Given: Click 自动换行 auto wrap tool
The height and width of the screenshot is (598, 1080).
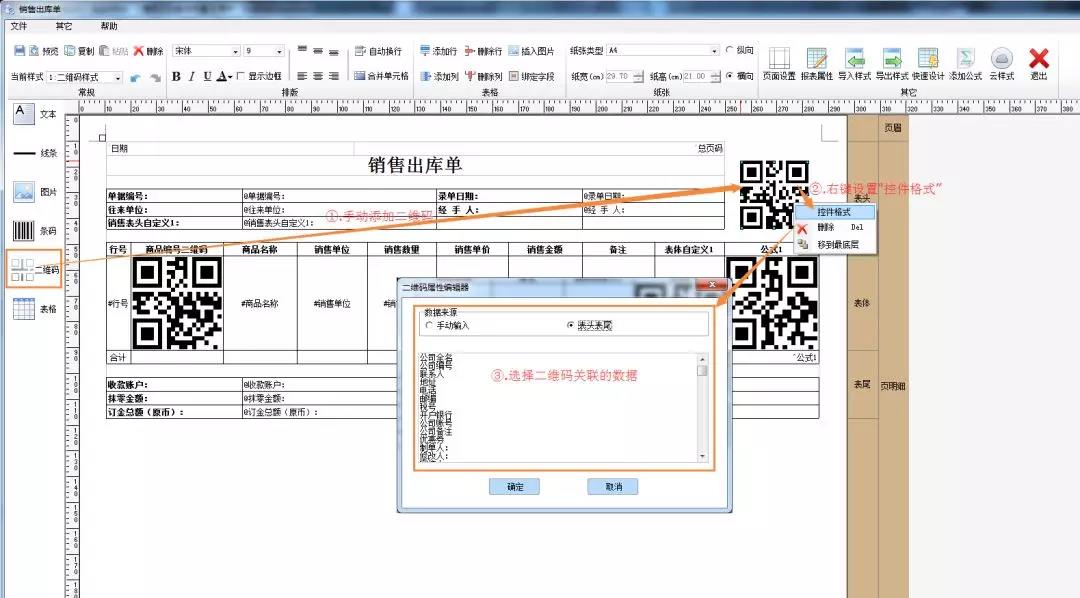Looking at the screenshot, I should pos(378,51).
